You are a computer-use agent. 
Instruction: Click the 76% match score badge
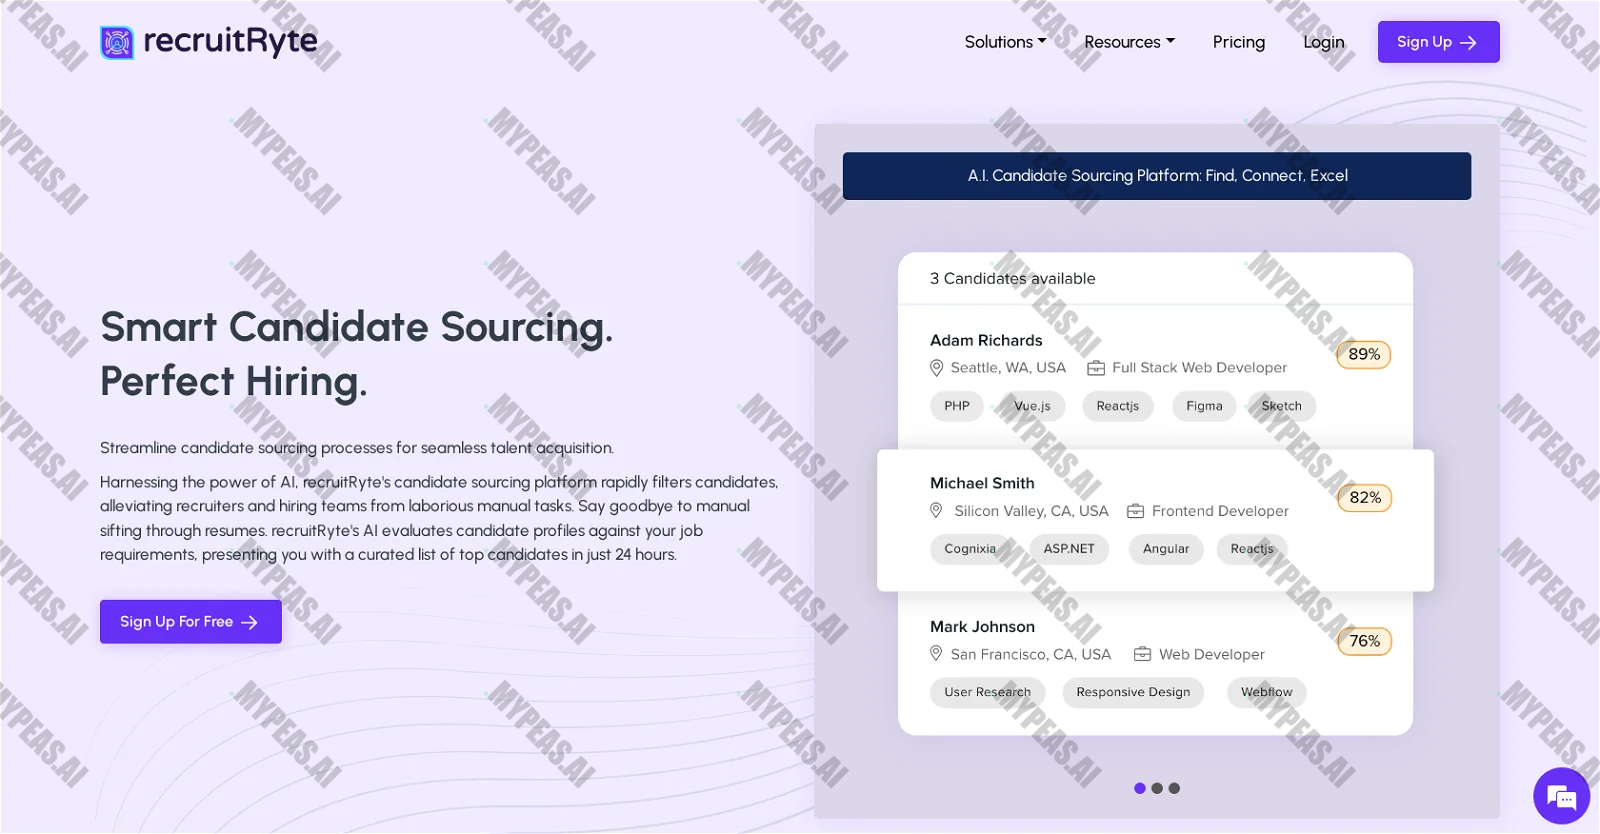[x=1365, y=641]
